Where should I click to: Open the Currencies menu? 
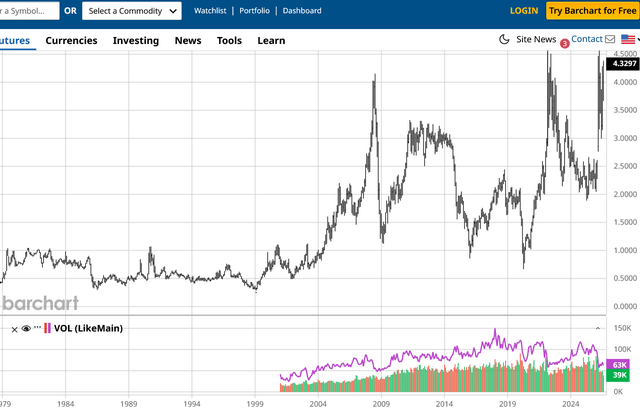71,40
